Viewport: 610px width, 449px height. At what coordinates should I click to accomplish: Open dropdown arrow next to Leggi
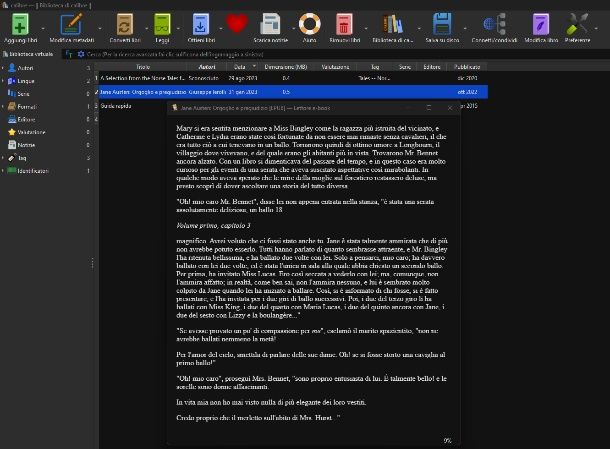178,28
